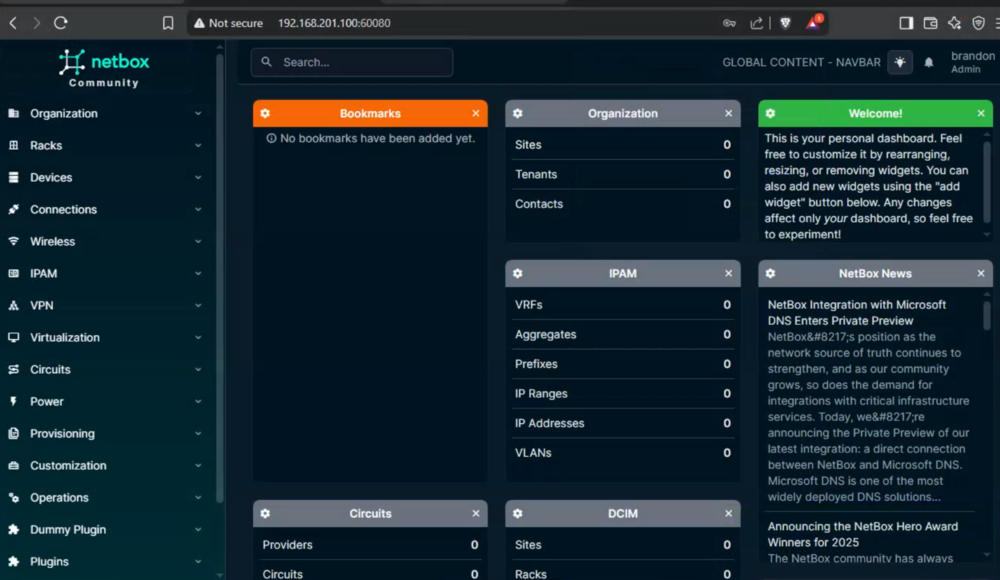Expand the Organization sidebar menu
This screenshot has width=1000, height=580.
(x=105, y=114)
